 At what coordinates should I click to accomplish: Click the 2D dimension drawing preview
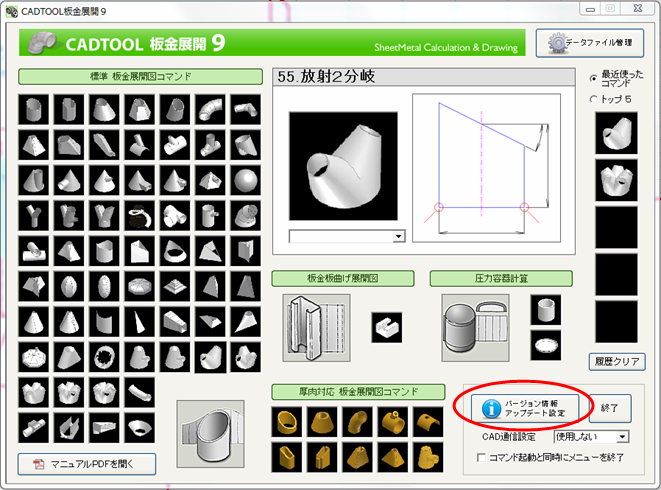486,168
